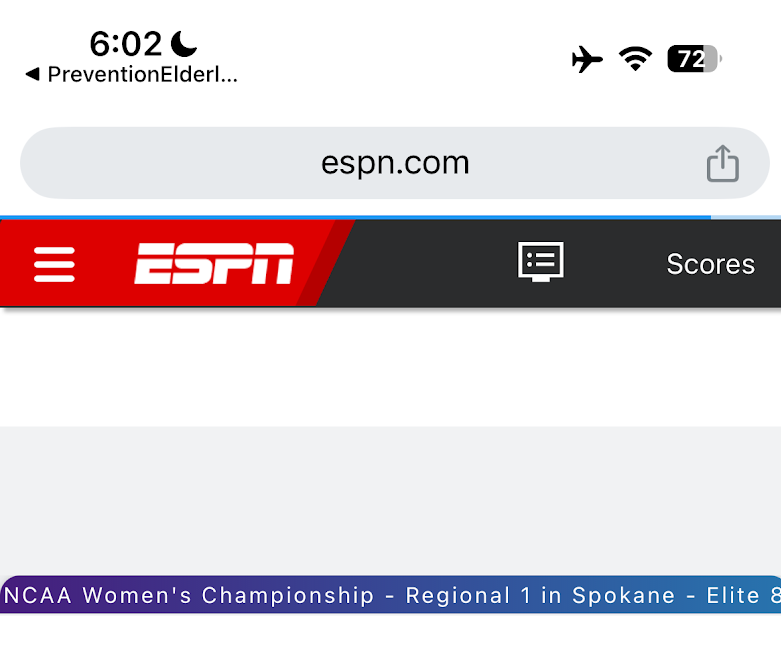Tap the ESPN logo
Viewport: 781px width, 656px height.
[x=214, y=264]
